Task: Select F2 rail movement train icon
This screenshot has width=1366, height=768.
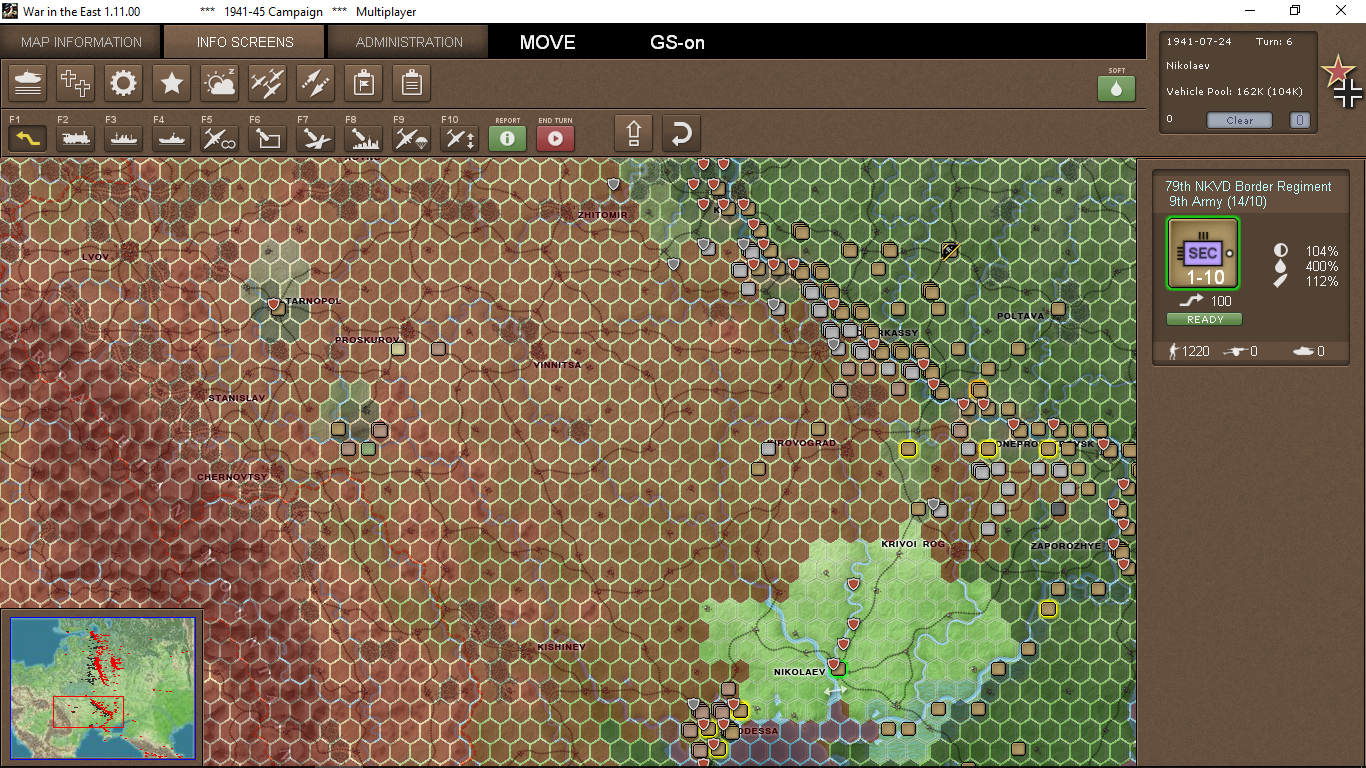Action: pyautogui.click(x=76, y=138)
